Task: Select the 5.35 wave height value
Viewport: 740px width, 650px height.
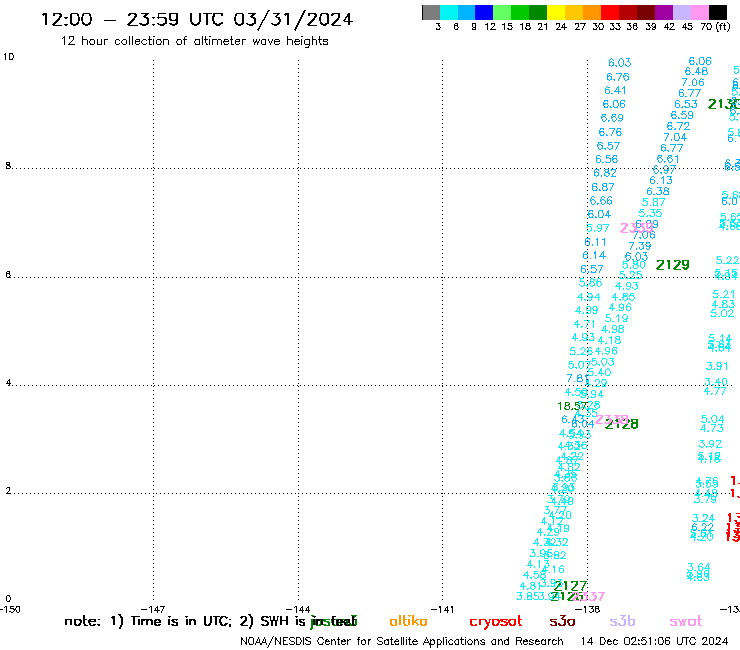Action: [650, 213]
